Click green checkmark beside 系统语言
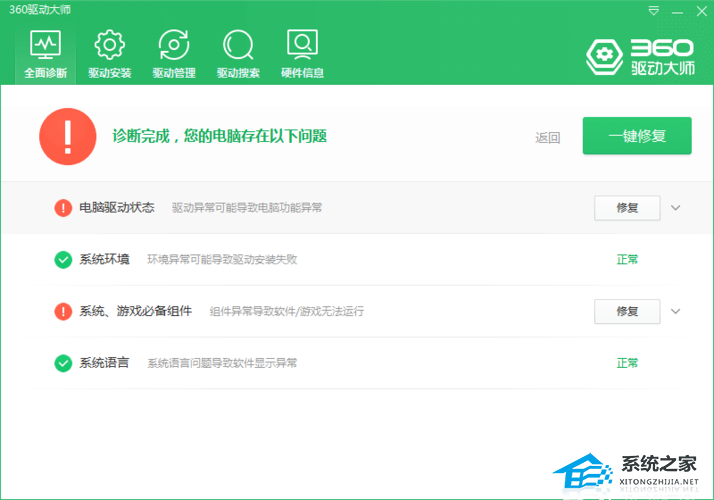 click(x=63, y=363)
